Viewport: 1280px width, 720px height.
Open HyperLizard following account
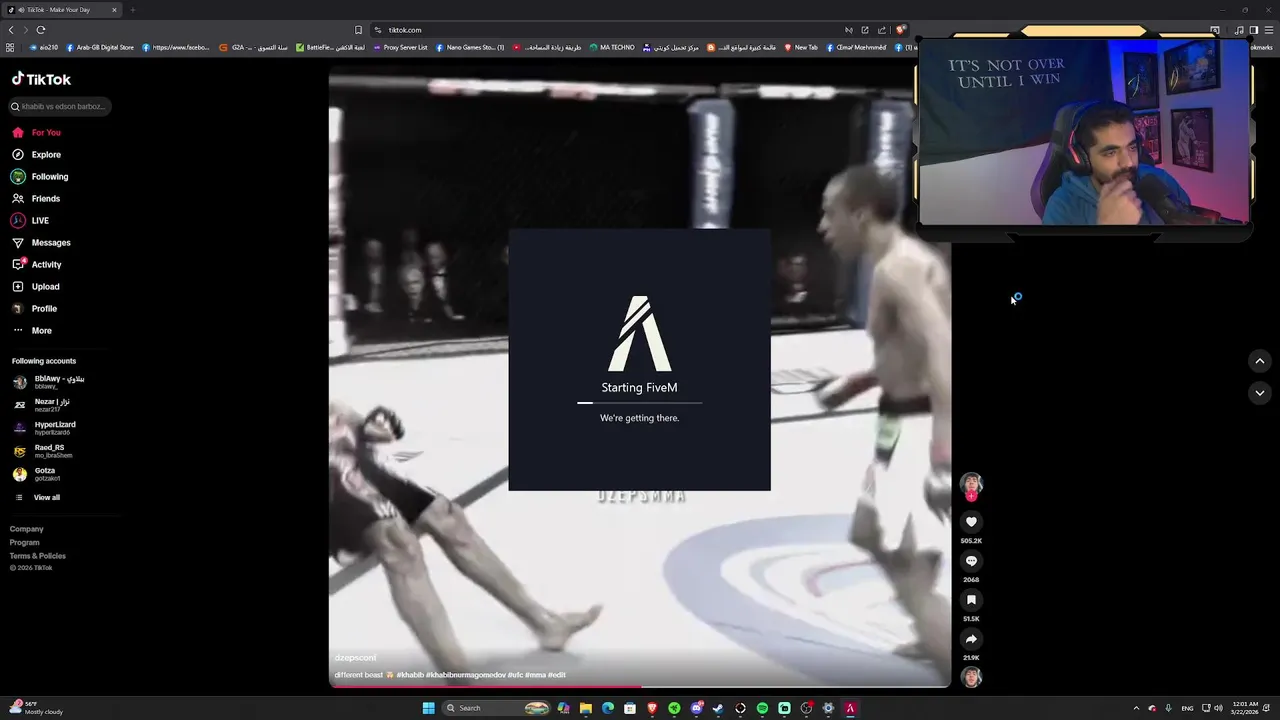pos(45,428)
